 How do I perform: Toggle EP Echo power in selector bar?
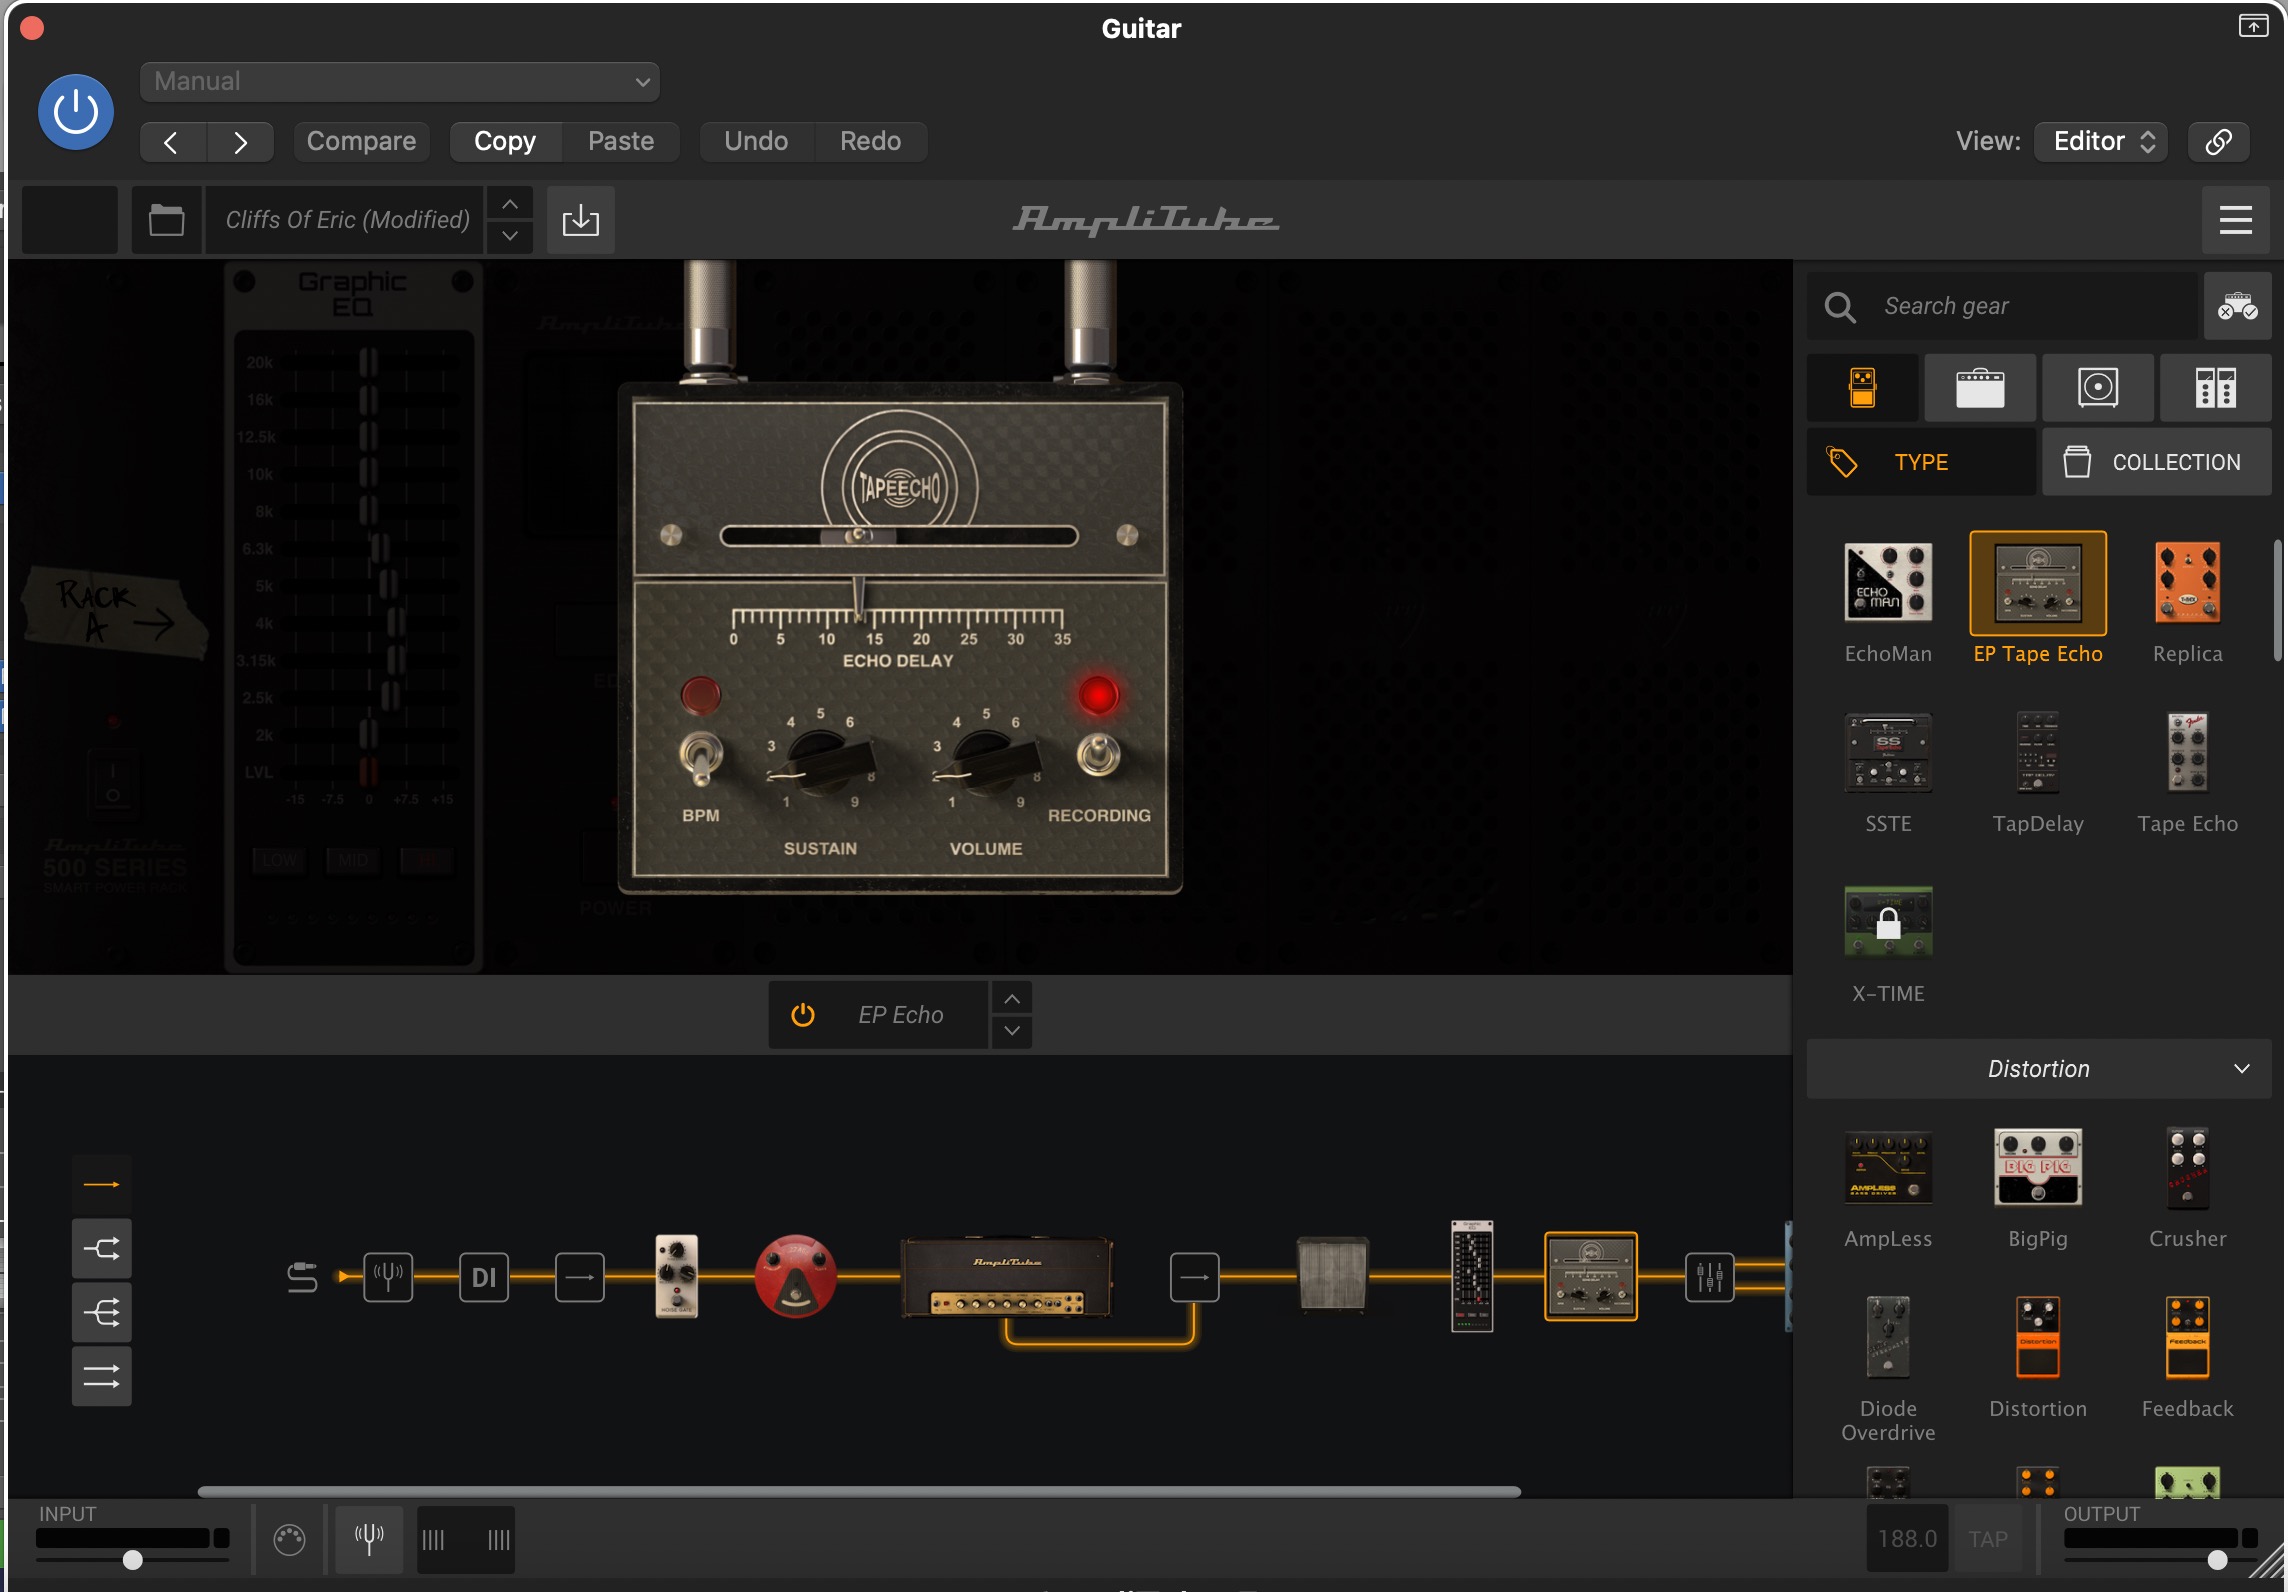tap(802, 1015)
